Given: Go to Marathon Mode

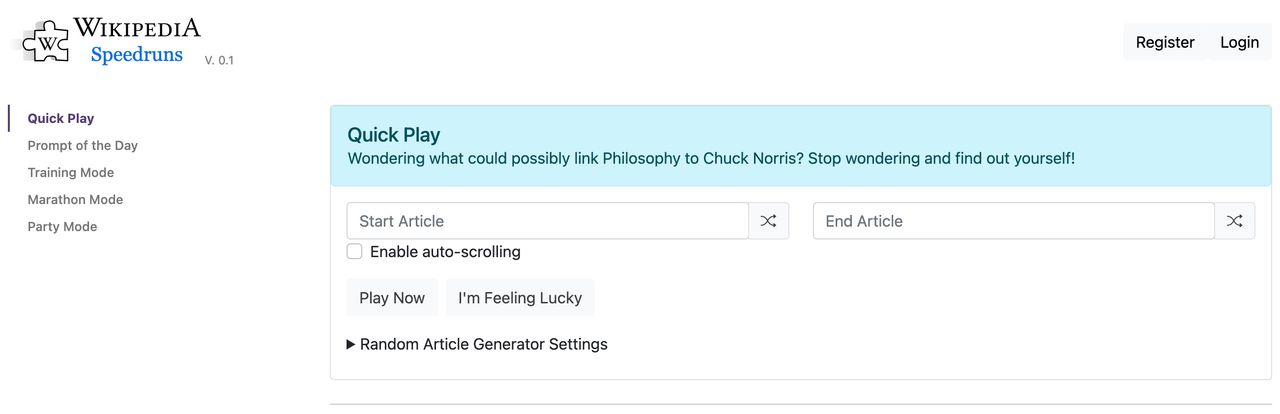Looking at the screenshot, I should (x=75, y=200).
